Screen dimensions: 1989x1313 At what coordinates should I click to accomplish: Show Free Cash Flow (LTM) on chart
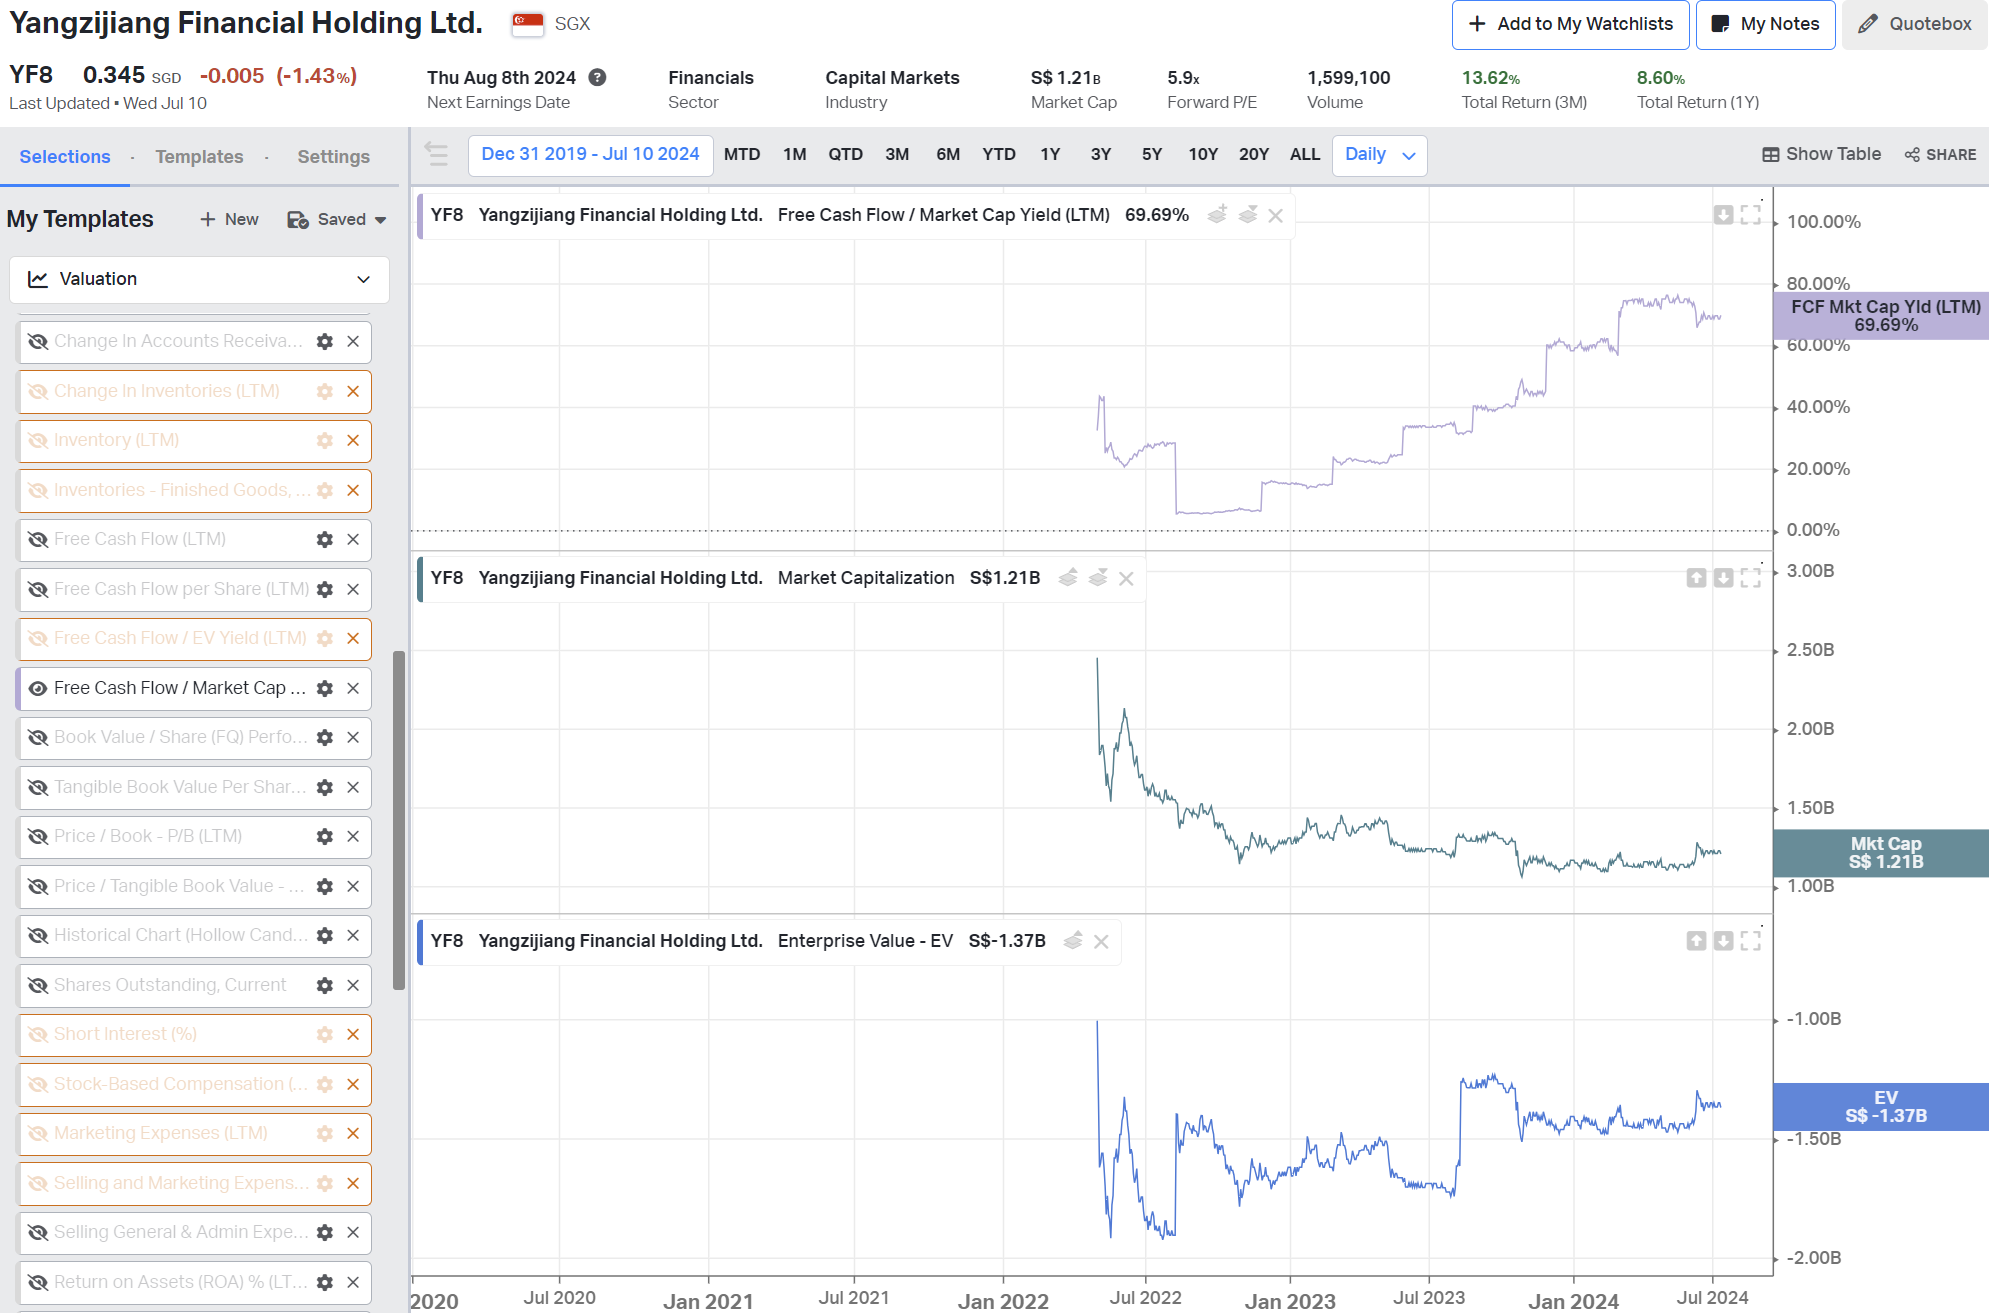pyautogui.click(x=38, y=540)
